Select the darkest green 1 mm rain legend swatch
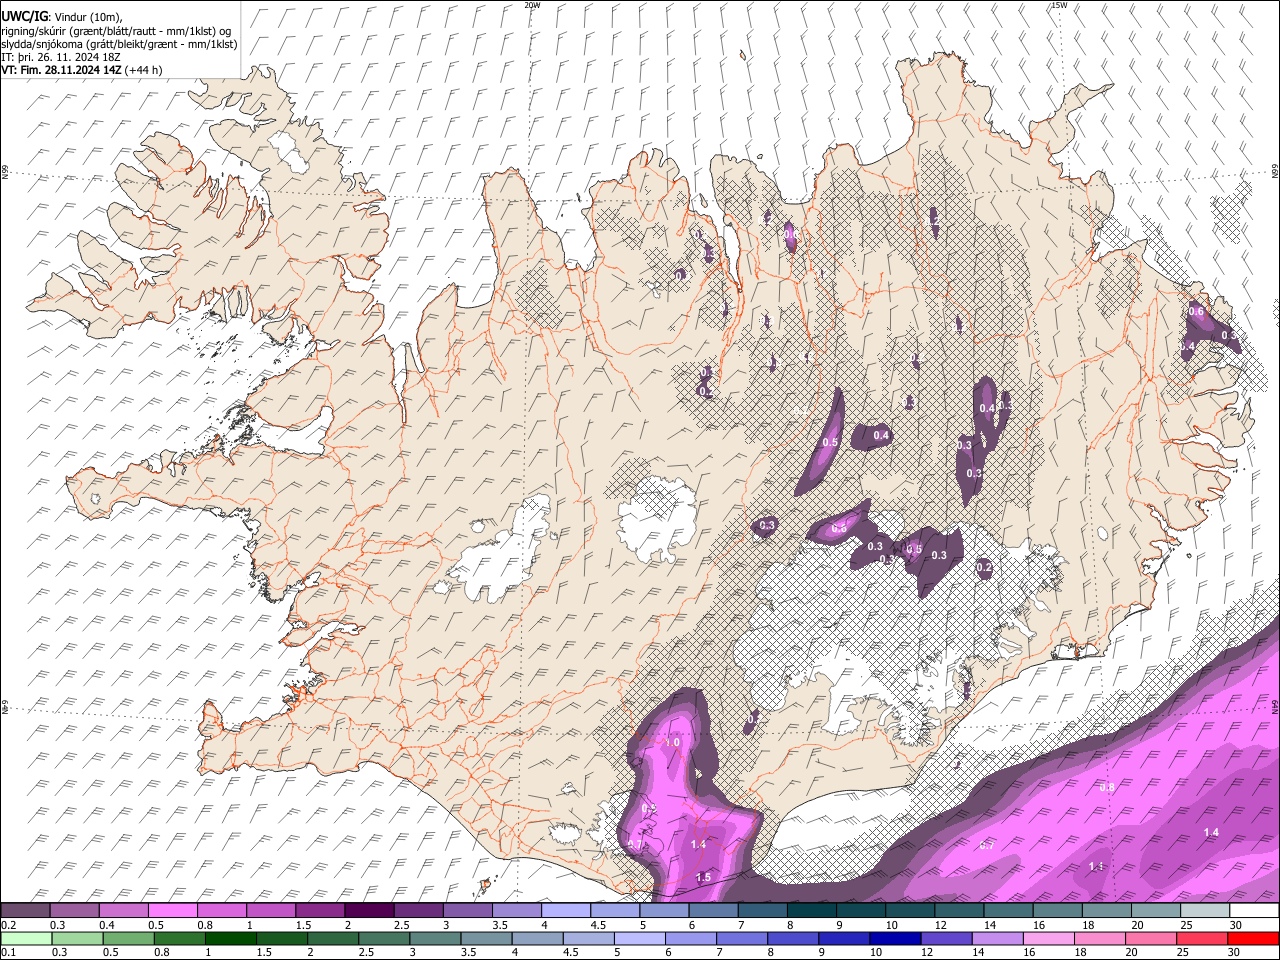Viewport: 1280px width, 960px height. tap(230, 939)
